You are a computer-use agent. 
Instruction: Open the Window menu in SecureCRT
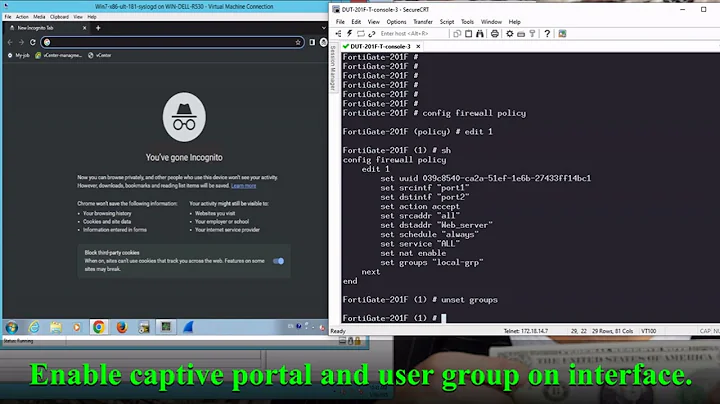click(x=491, y=22)
